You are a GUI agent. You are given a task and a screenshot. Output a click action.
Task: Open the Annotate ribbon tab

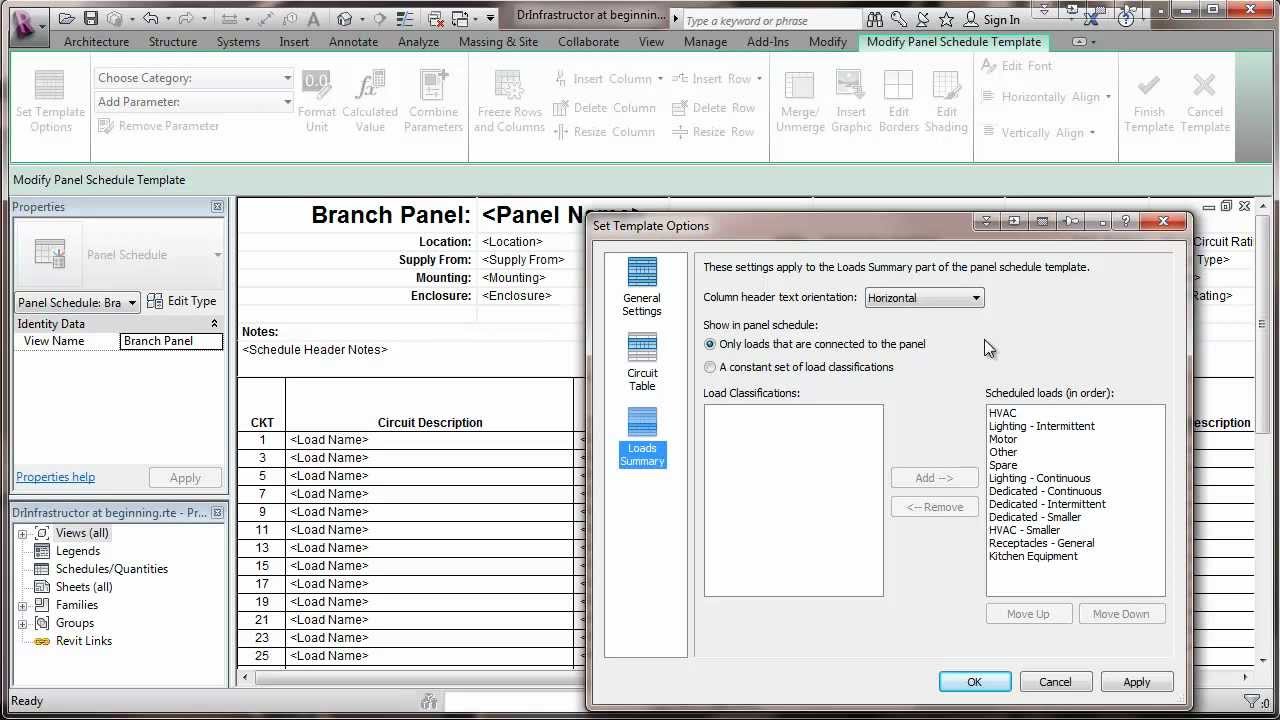353,42
